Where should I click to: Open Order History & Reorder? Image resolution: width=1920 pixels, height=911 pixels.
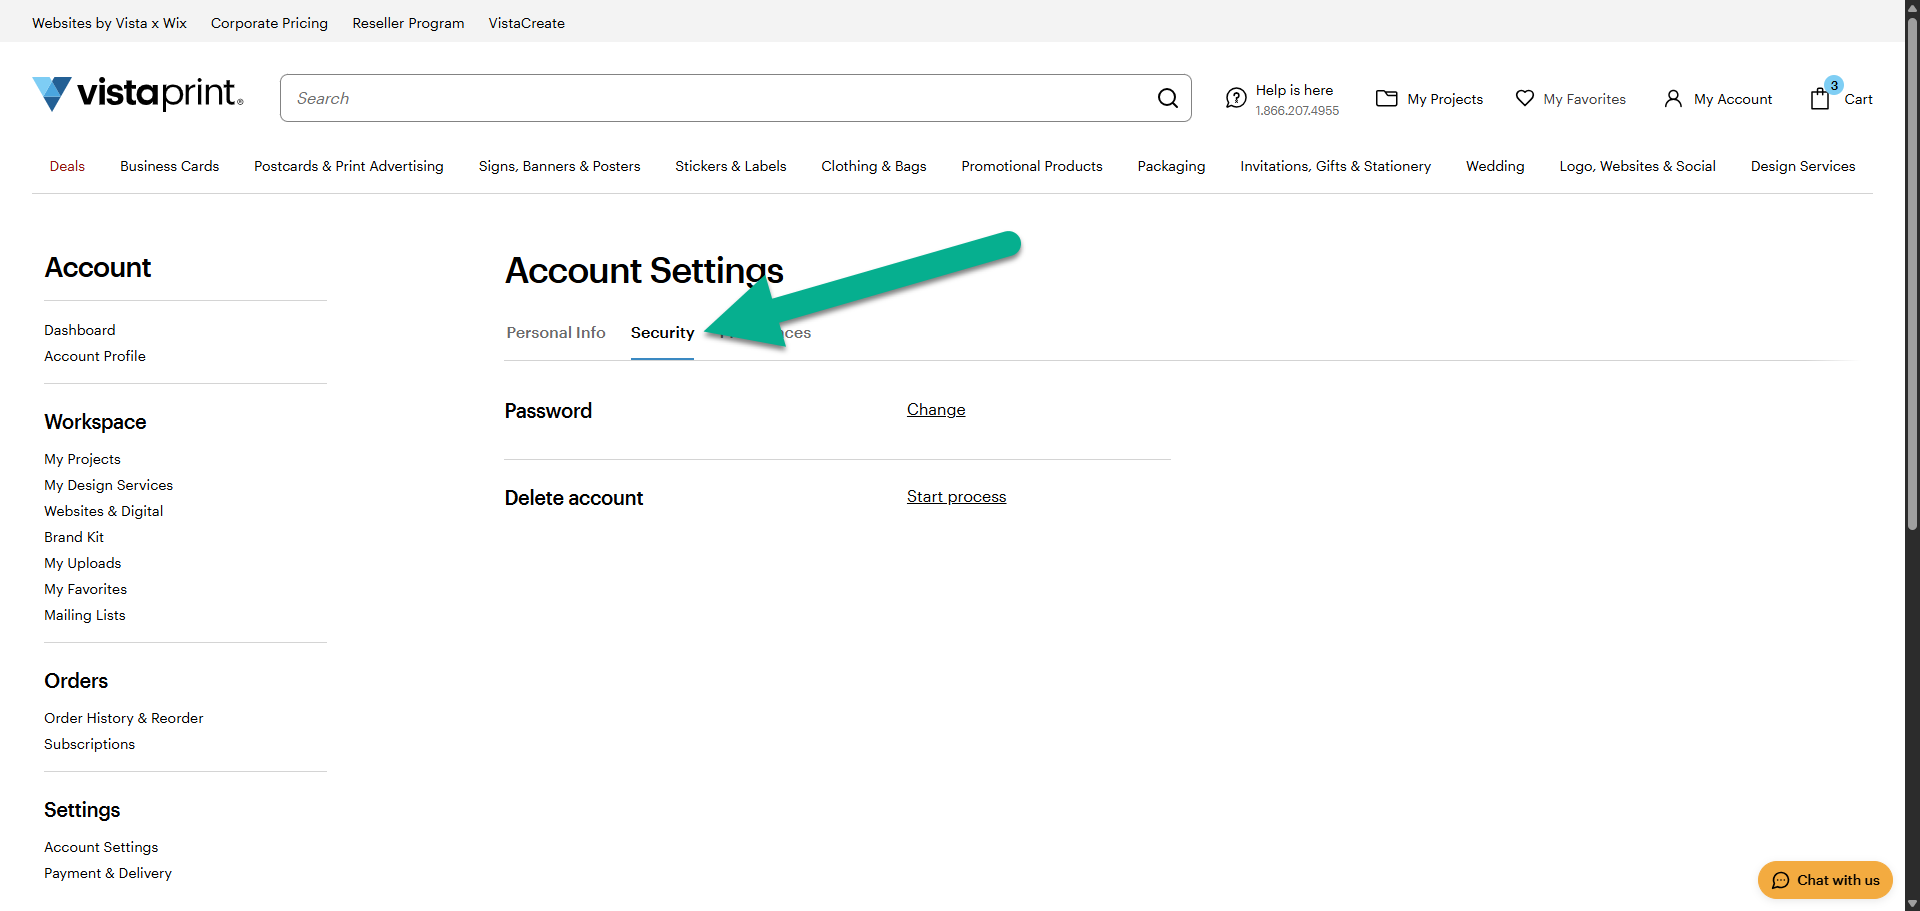pyautogui.click(x=123, y=718)
